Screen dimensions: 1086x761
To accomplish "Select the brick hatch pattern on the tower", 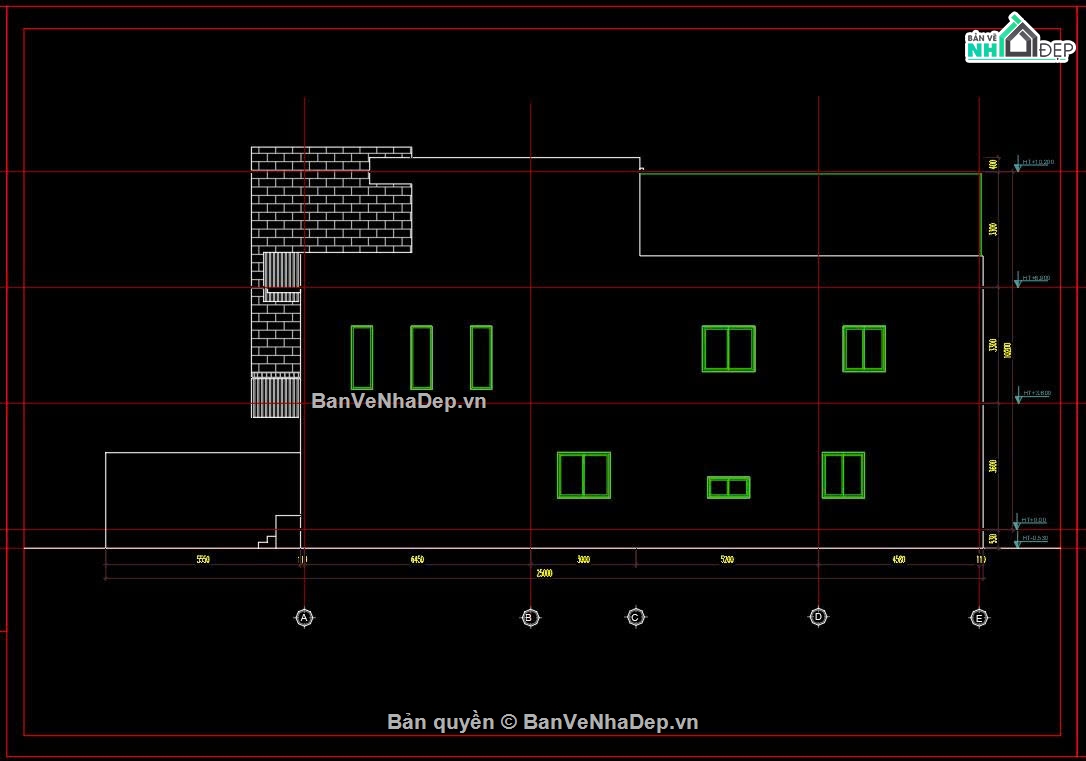I will pyautogui.click(x=331, y=199).
